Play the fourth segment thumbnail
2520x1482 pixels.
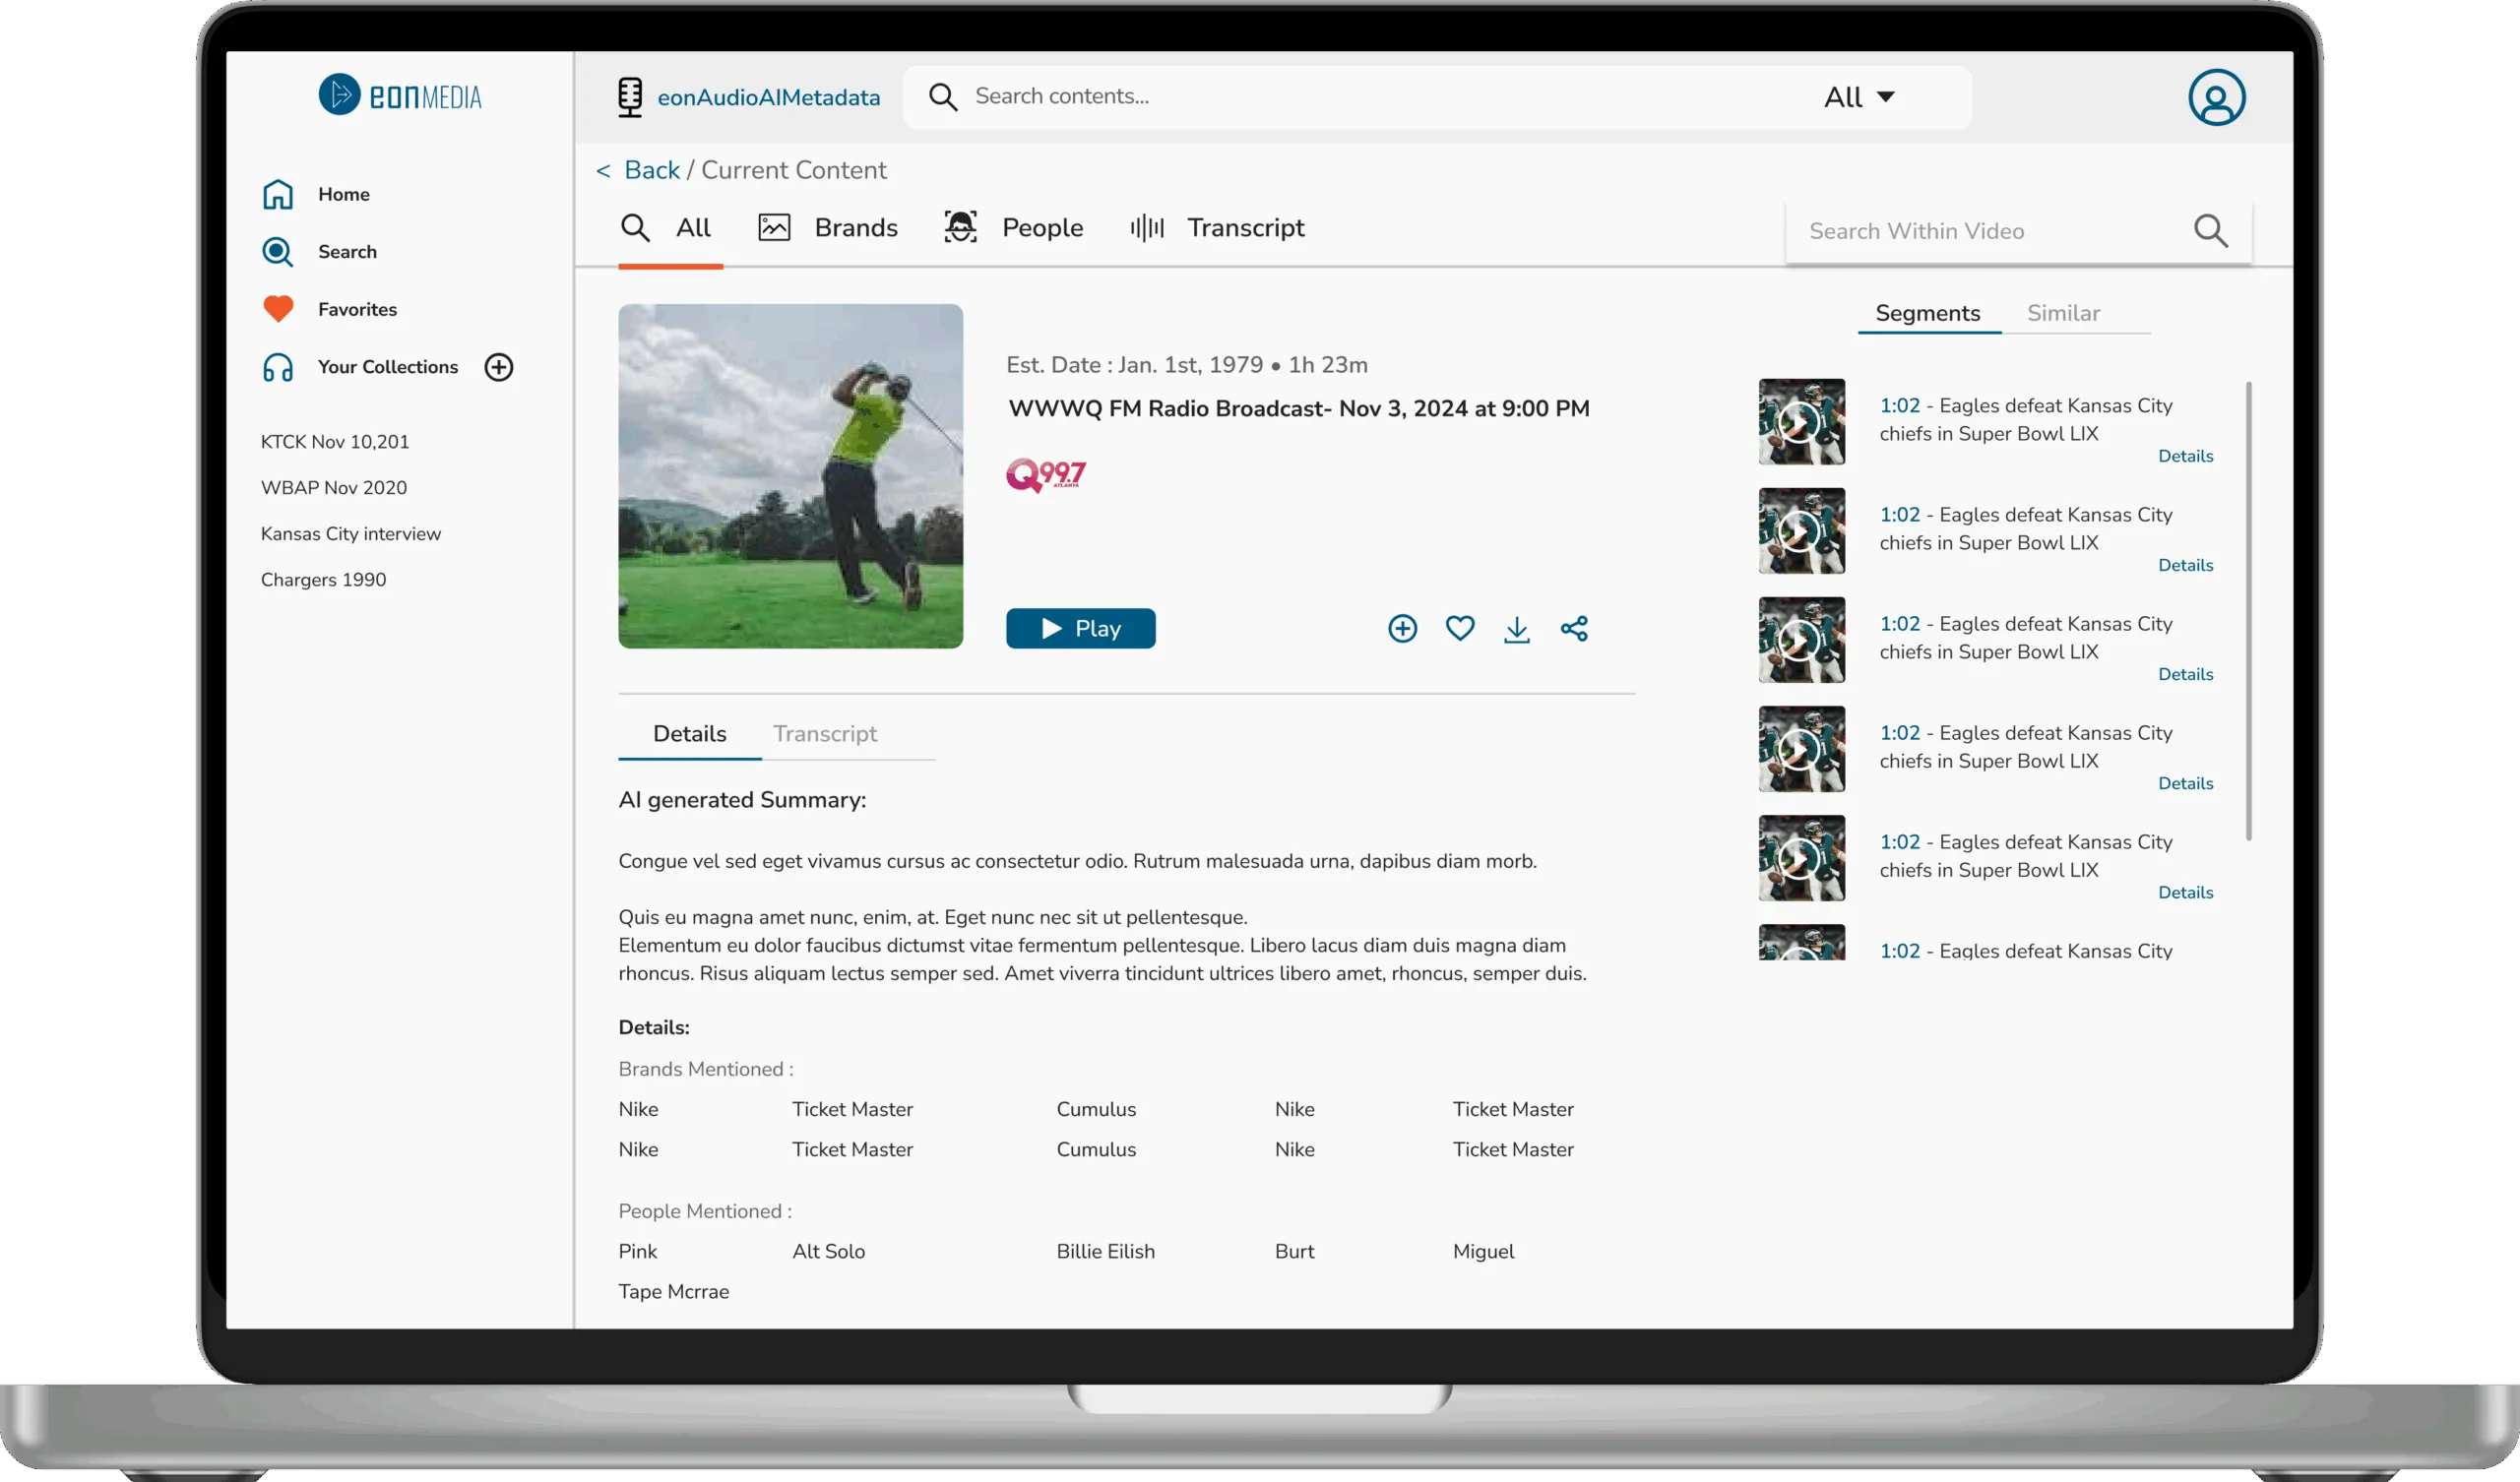point(1802,749)
